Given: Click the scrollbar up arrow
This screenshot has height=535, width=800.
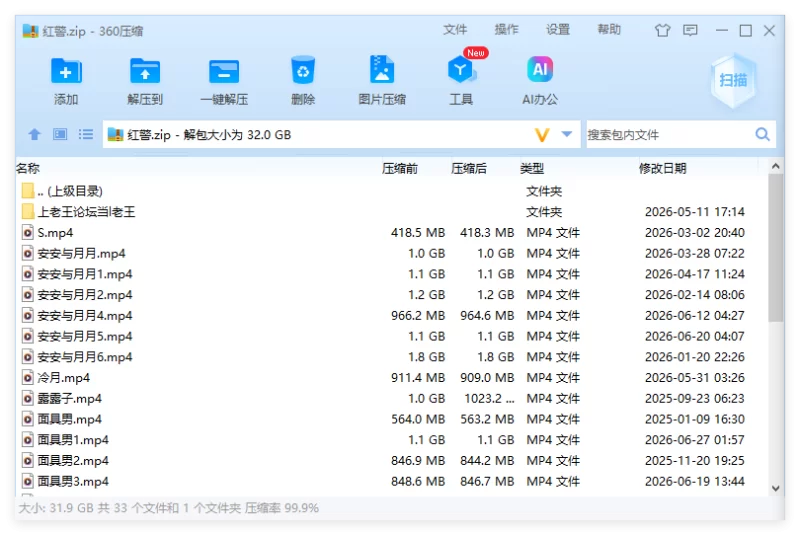Looking at the screenshot, I should [776, 166].
